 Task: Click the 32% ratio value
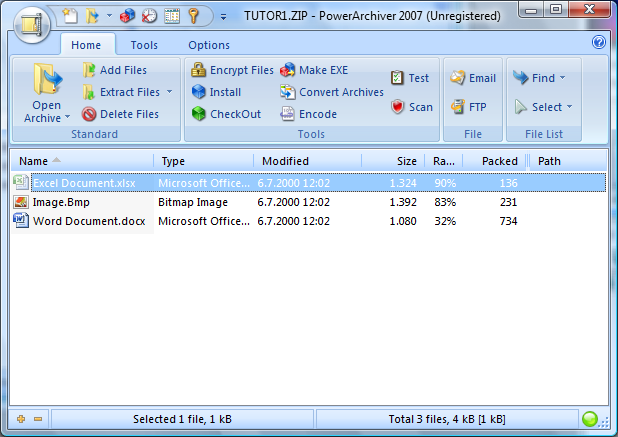pyautogui.click(x=445, y=221)
